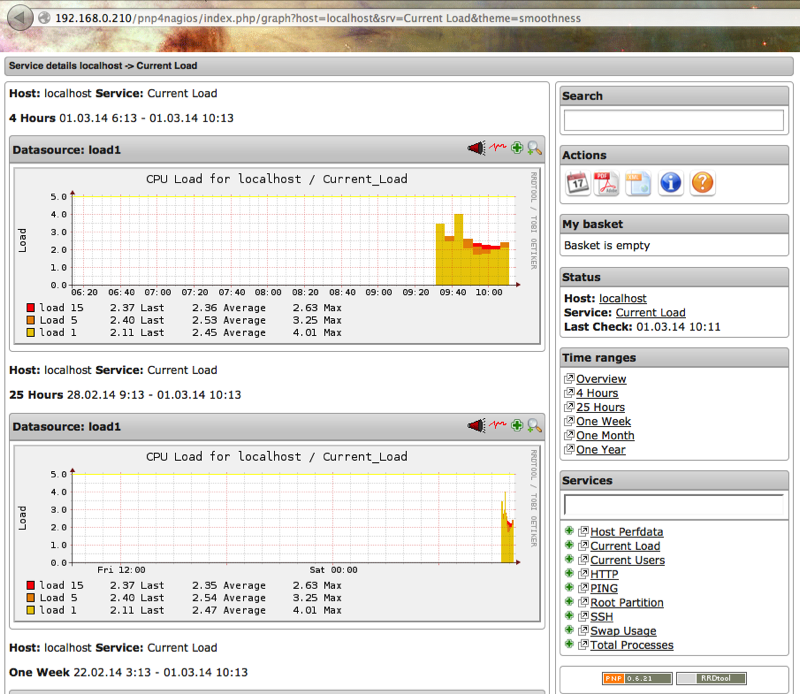The height and width of the screenshot is (694, 800).
Task: Open the Overview time range link
Action: click(601, 379)
